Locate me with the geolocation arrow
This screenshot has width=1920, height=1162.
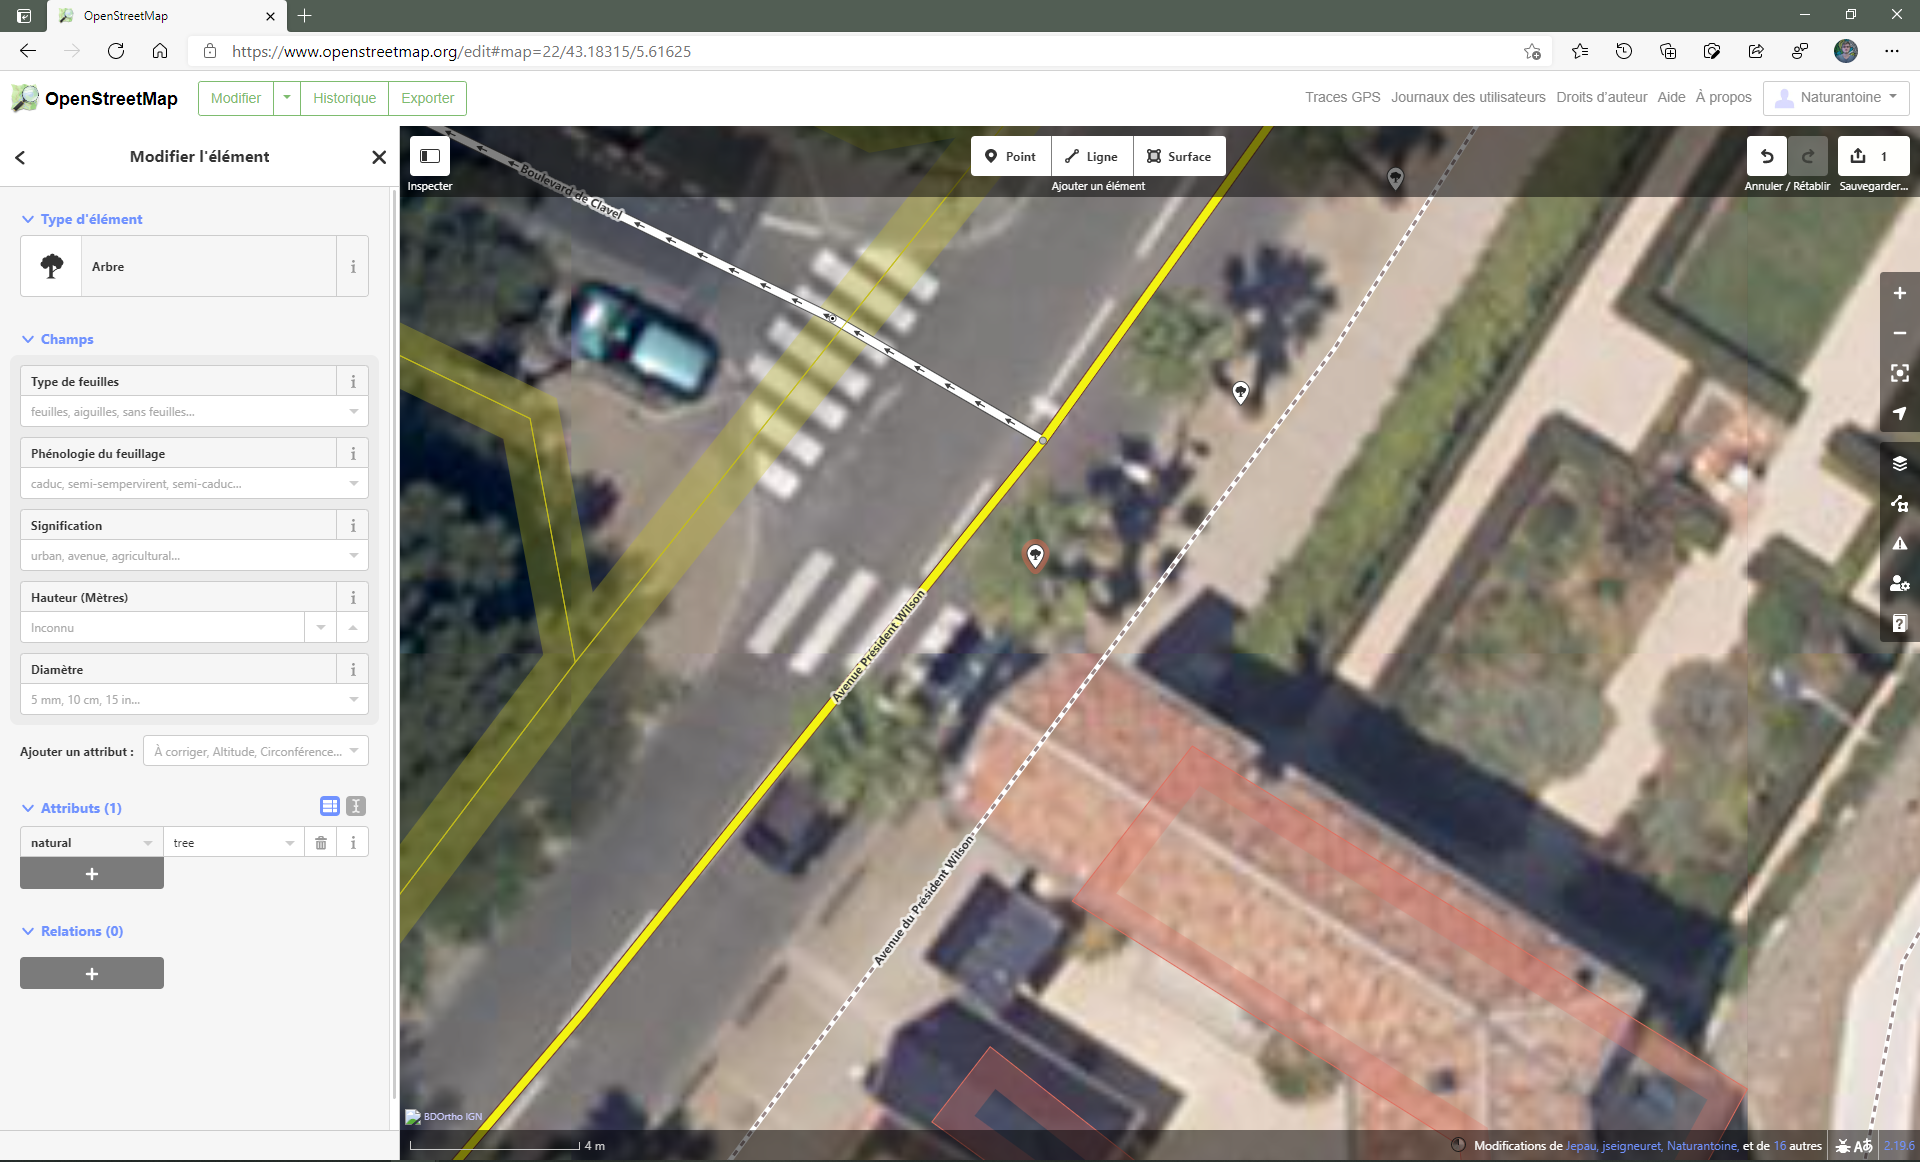(x=1899, y=413)
